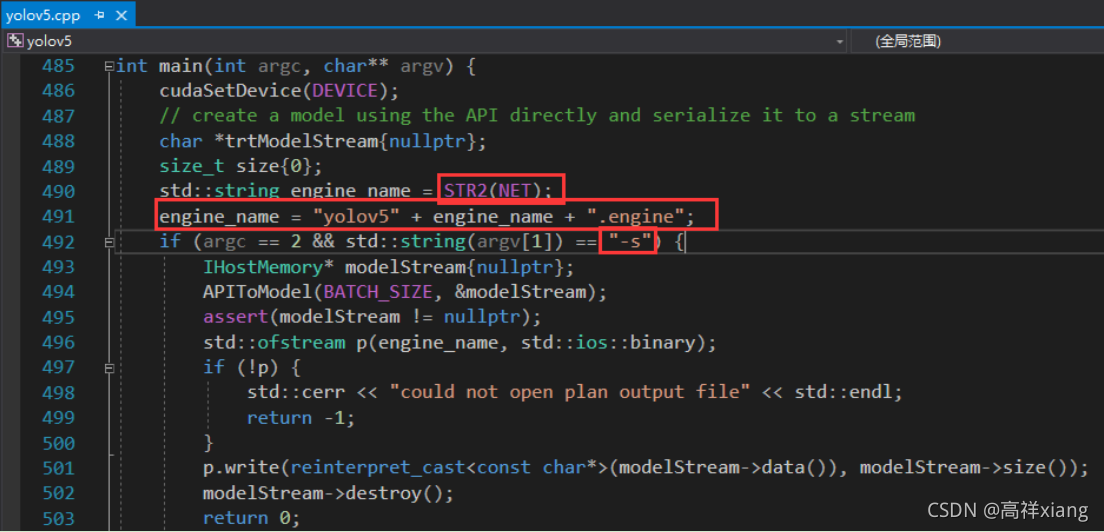
Task: Click the return 0 statement
Action: point(251,519)
